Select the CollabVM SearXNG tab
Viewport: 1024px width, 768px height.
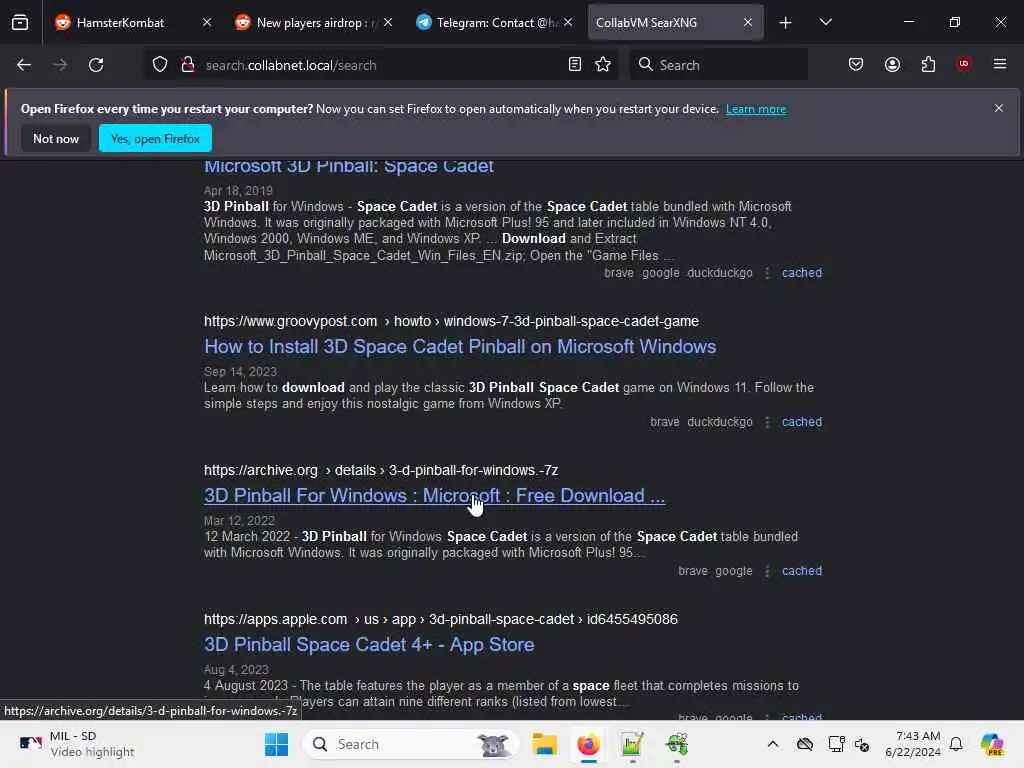[x=675, y=23]
